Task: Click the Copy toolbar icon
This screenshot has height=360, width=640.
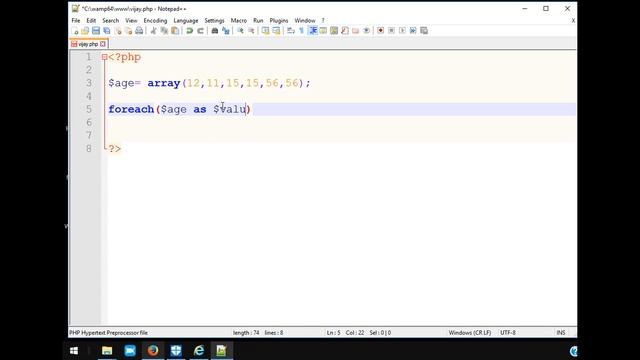Action: tap(164, 31)
